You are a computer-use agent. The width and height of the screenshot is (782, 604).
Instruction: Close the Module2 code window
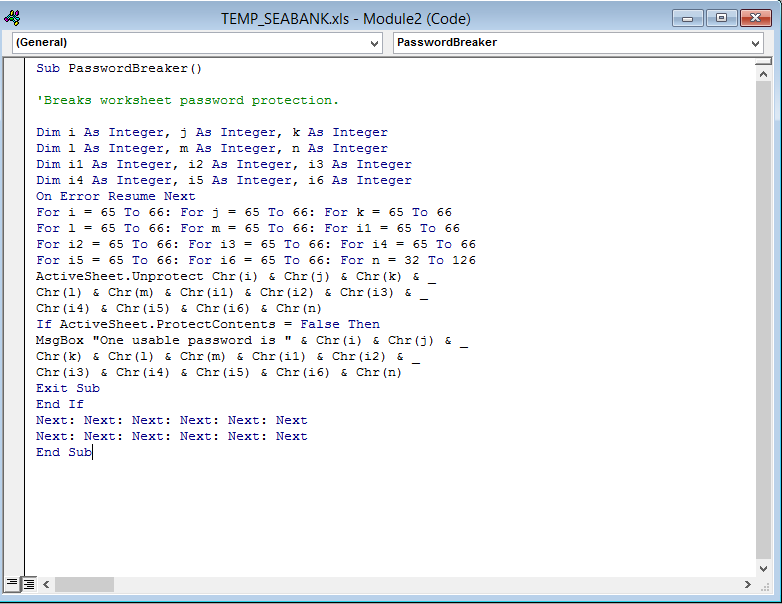pyautogui.click(x=755, y=18)
